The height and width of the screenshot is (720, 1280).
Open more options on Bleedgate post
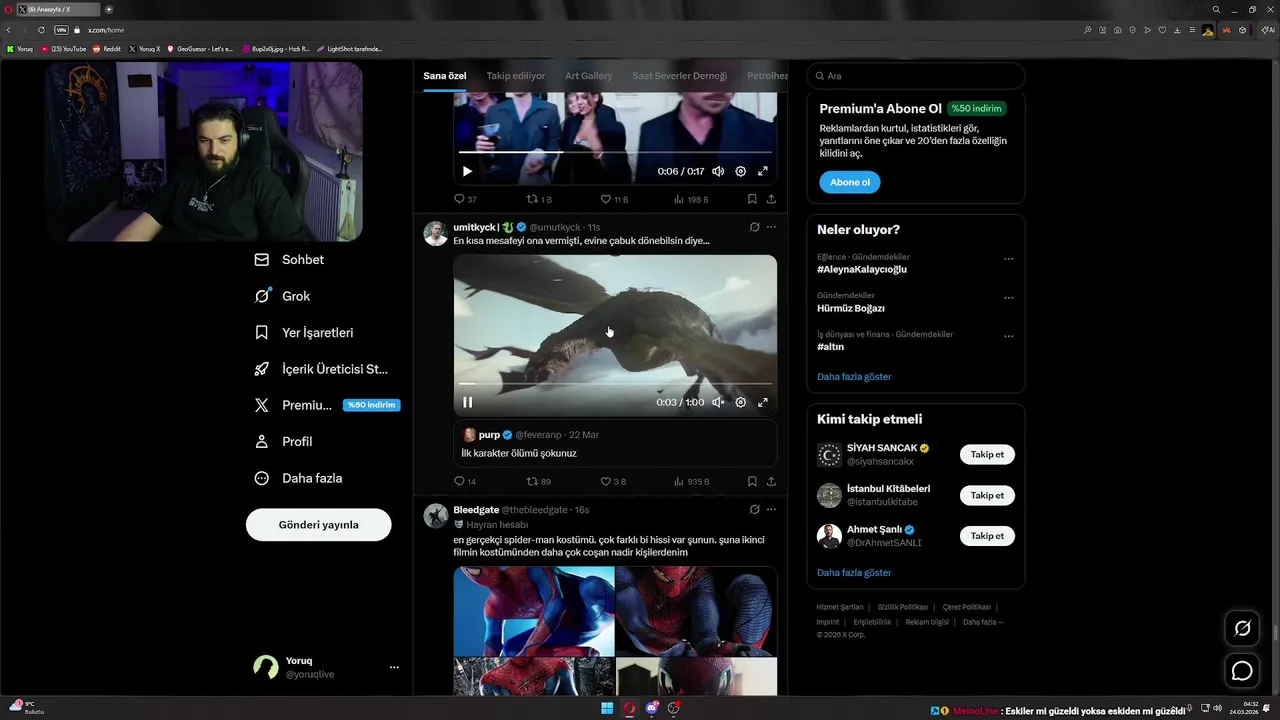pyautogui.click(x=771, y=509)
